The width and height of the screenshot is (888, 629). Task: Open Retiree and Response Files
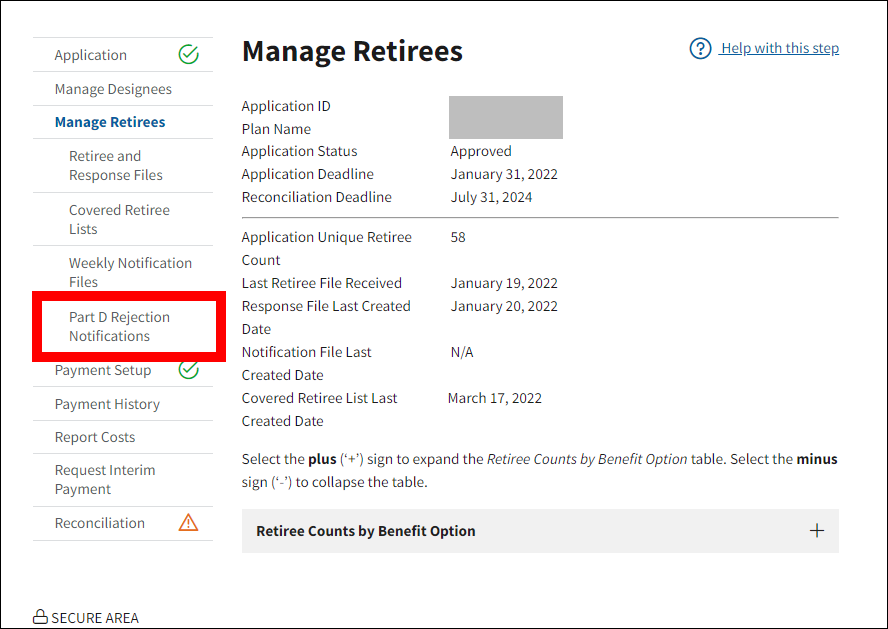coord(116,165)
